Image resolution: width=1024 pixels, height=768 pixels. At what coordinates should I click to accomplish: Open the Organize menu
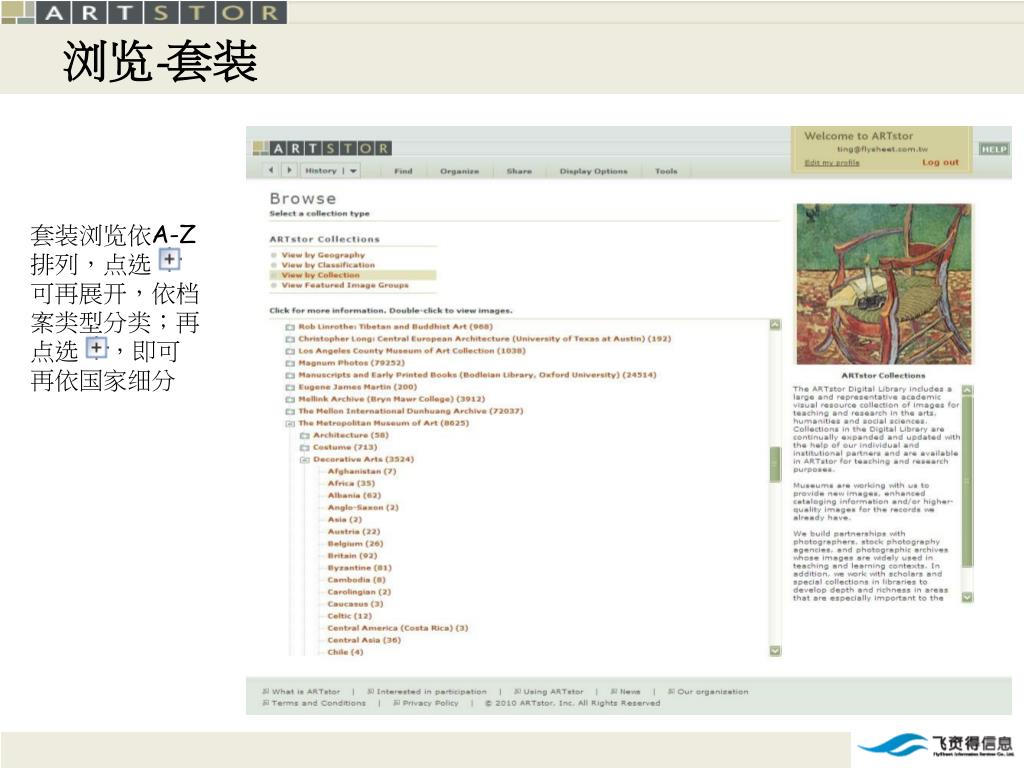click(459, 171)
